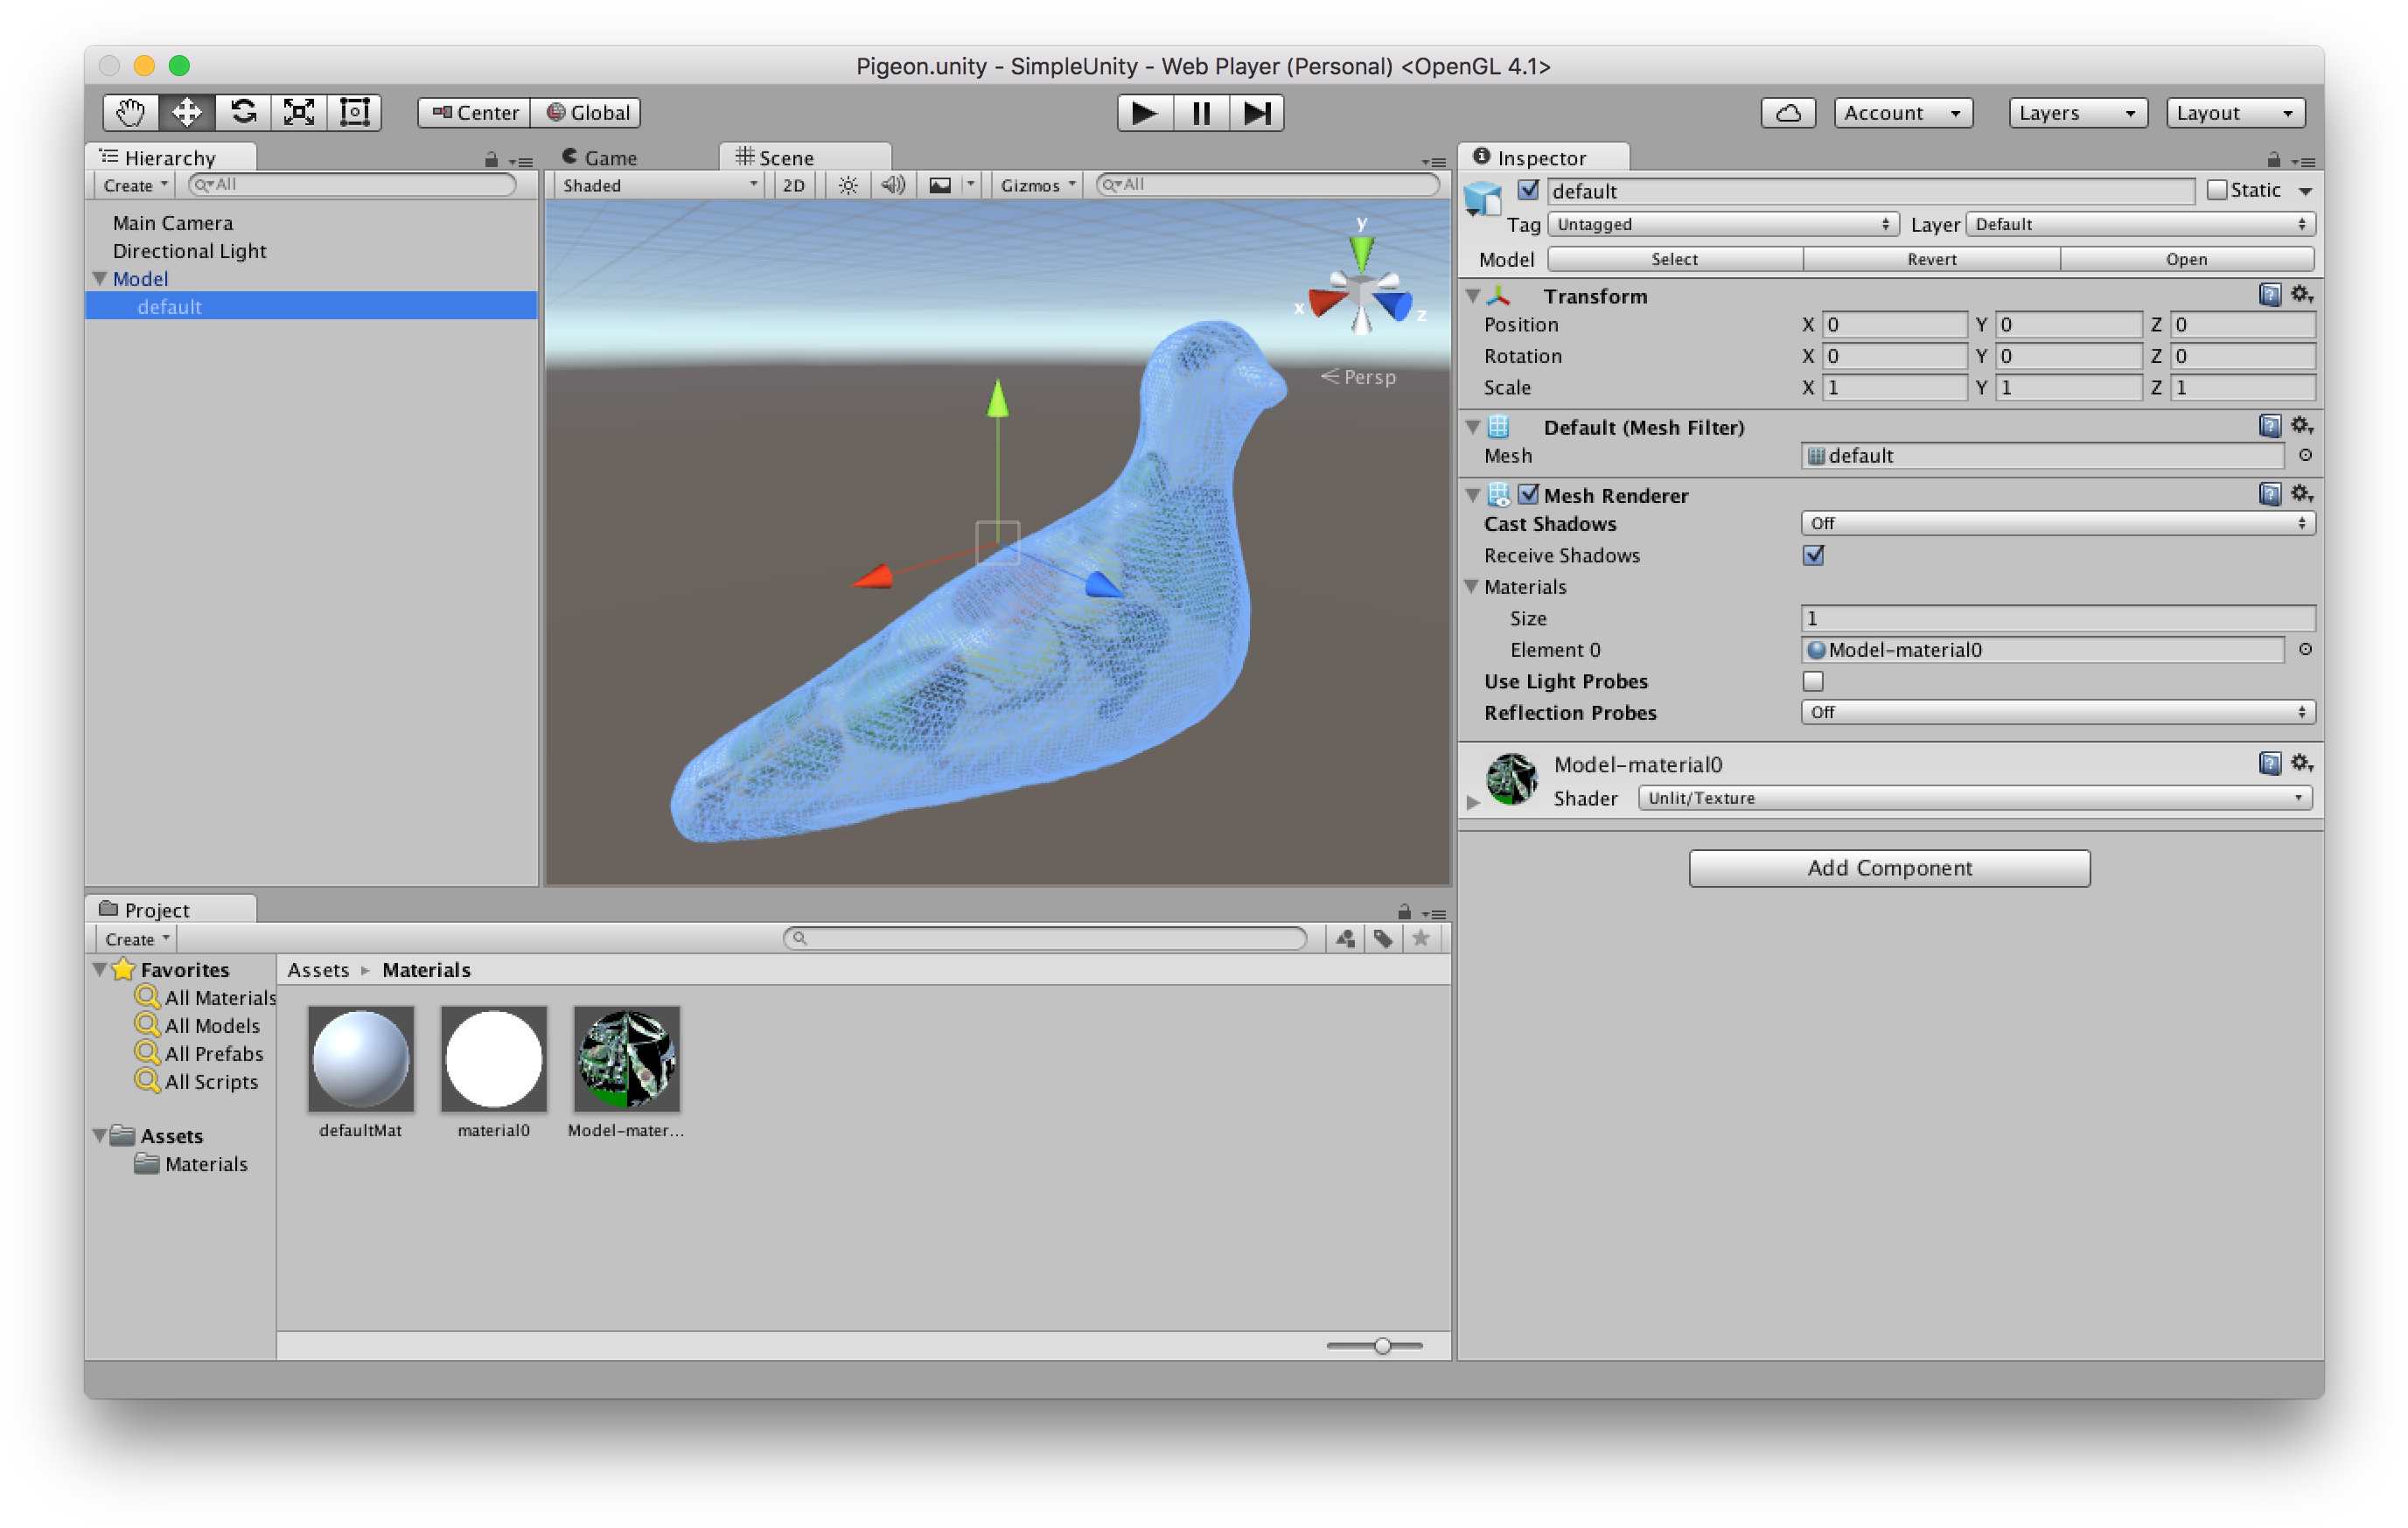This screenshot has height=1528, width=2408.
Task: Open Mesh Renderer gear settings menu
Action: point(2301,494)
